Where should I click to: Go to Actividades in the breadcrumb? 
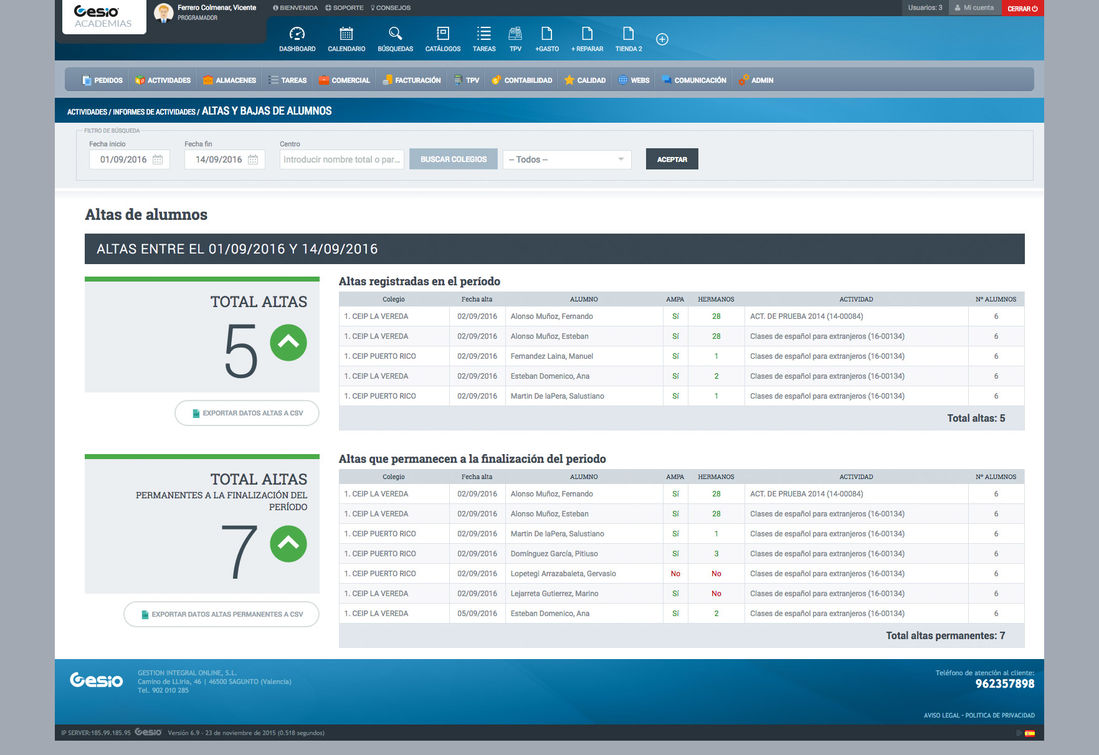pos(87,112)
